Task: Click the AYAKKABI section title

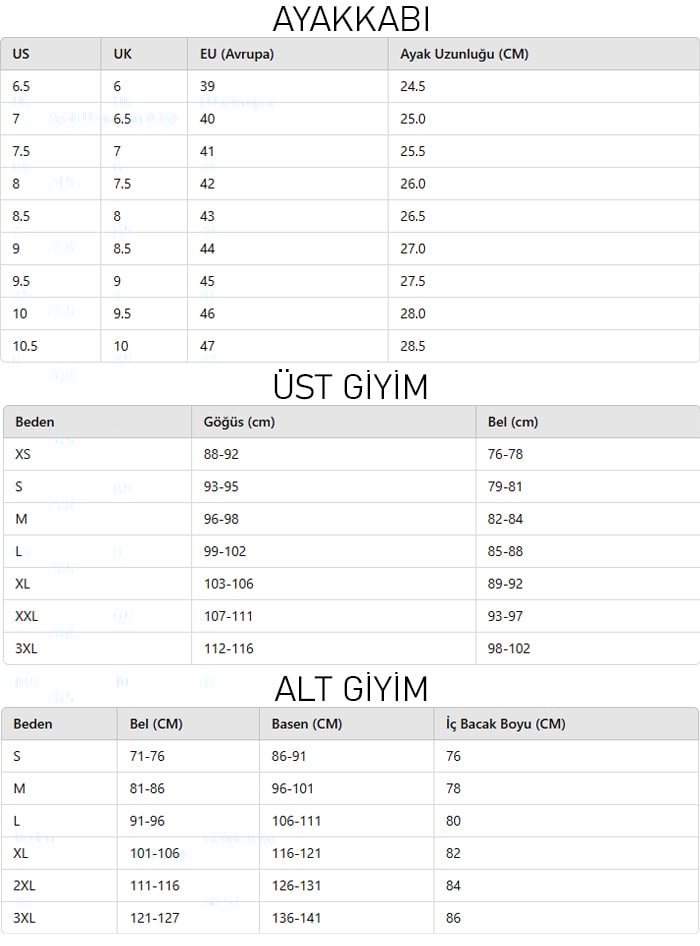Action: 350,19
